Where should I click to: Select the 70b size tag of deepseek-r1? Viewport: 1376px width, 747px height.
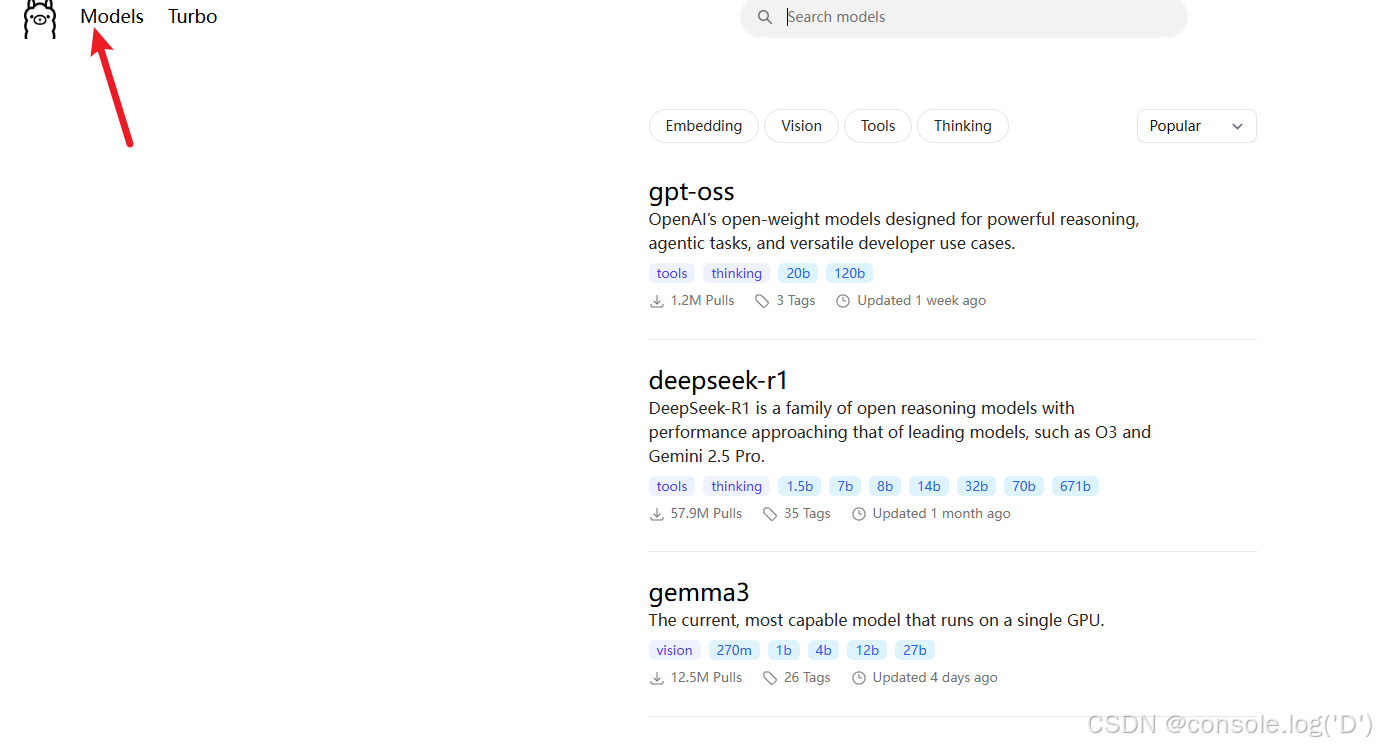(x=1024, y=486)
